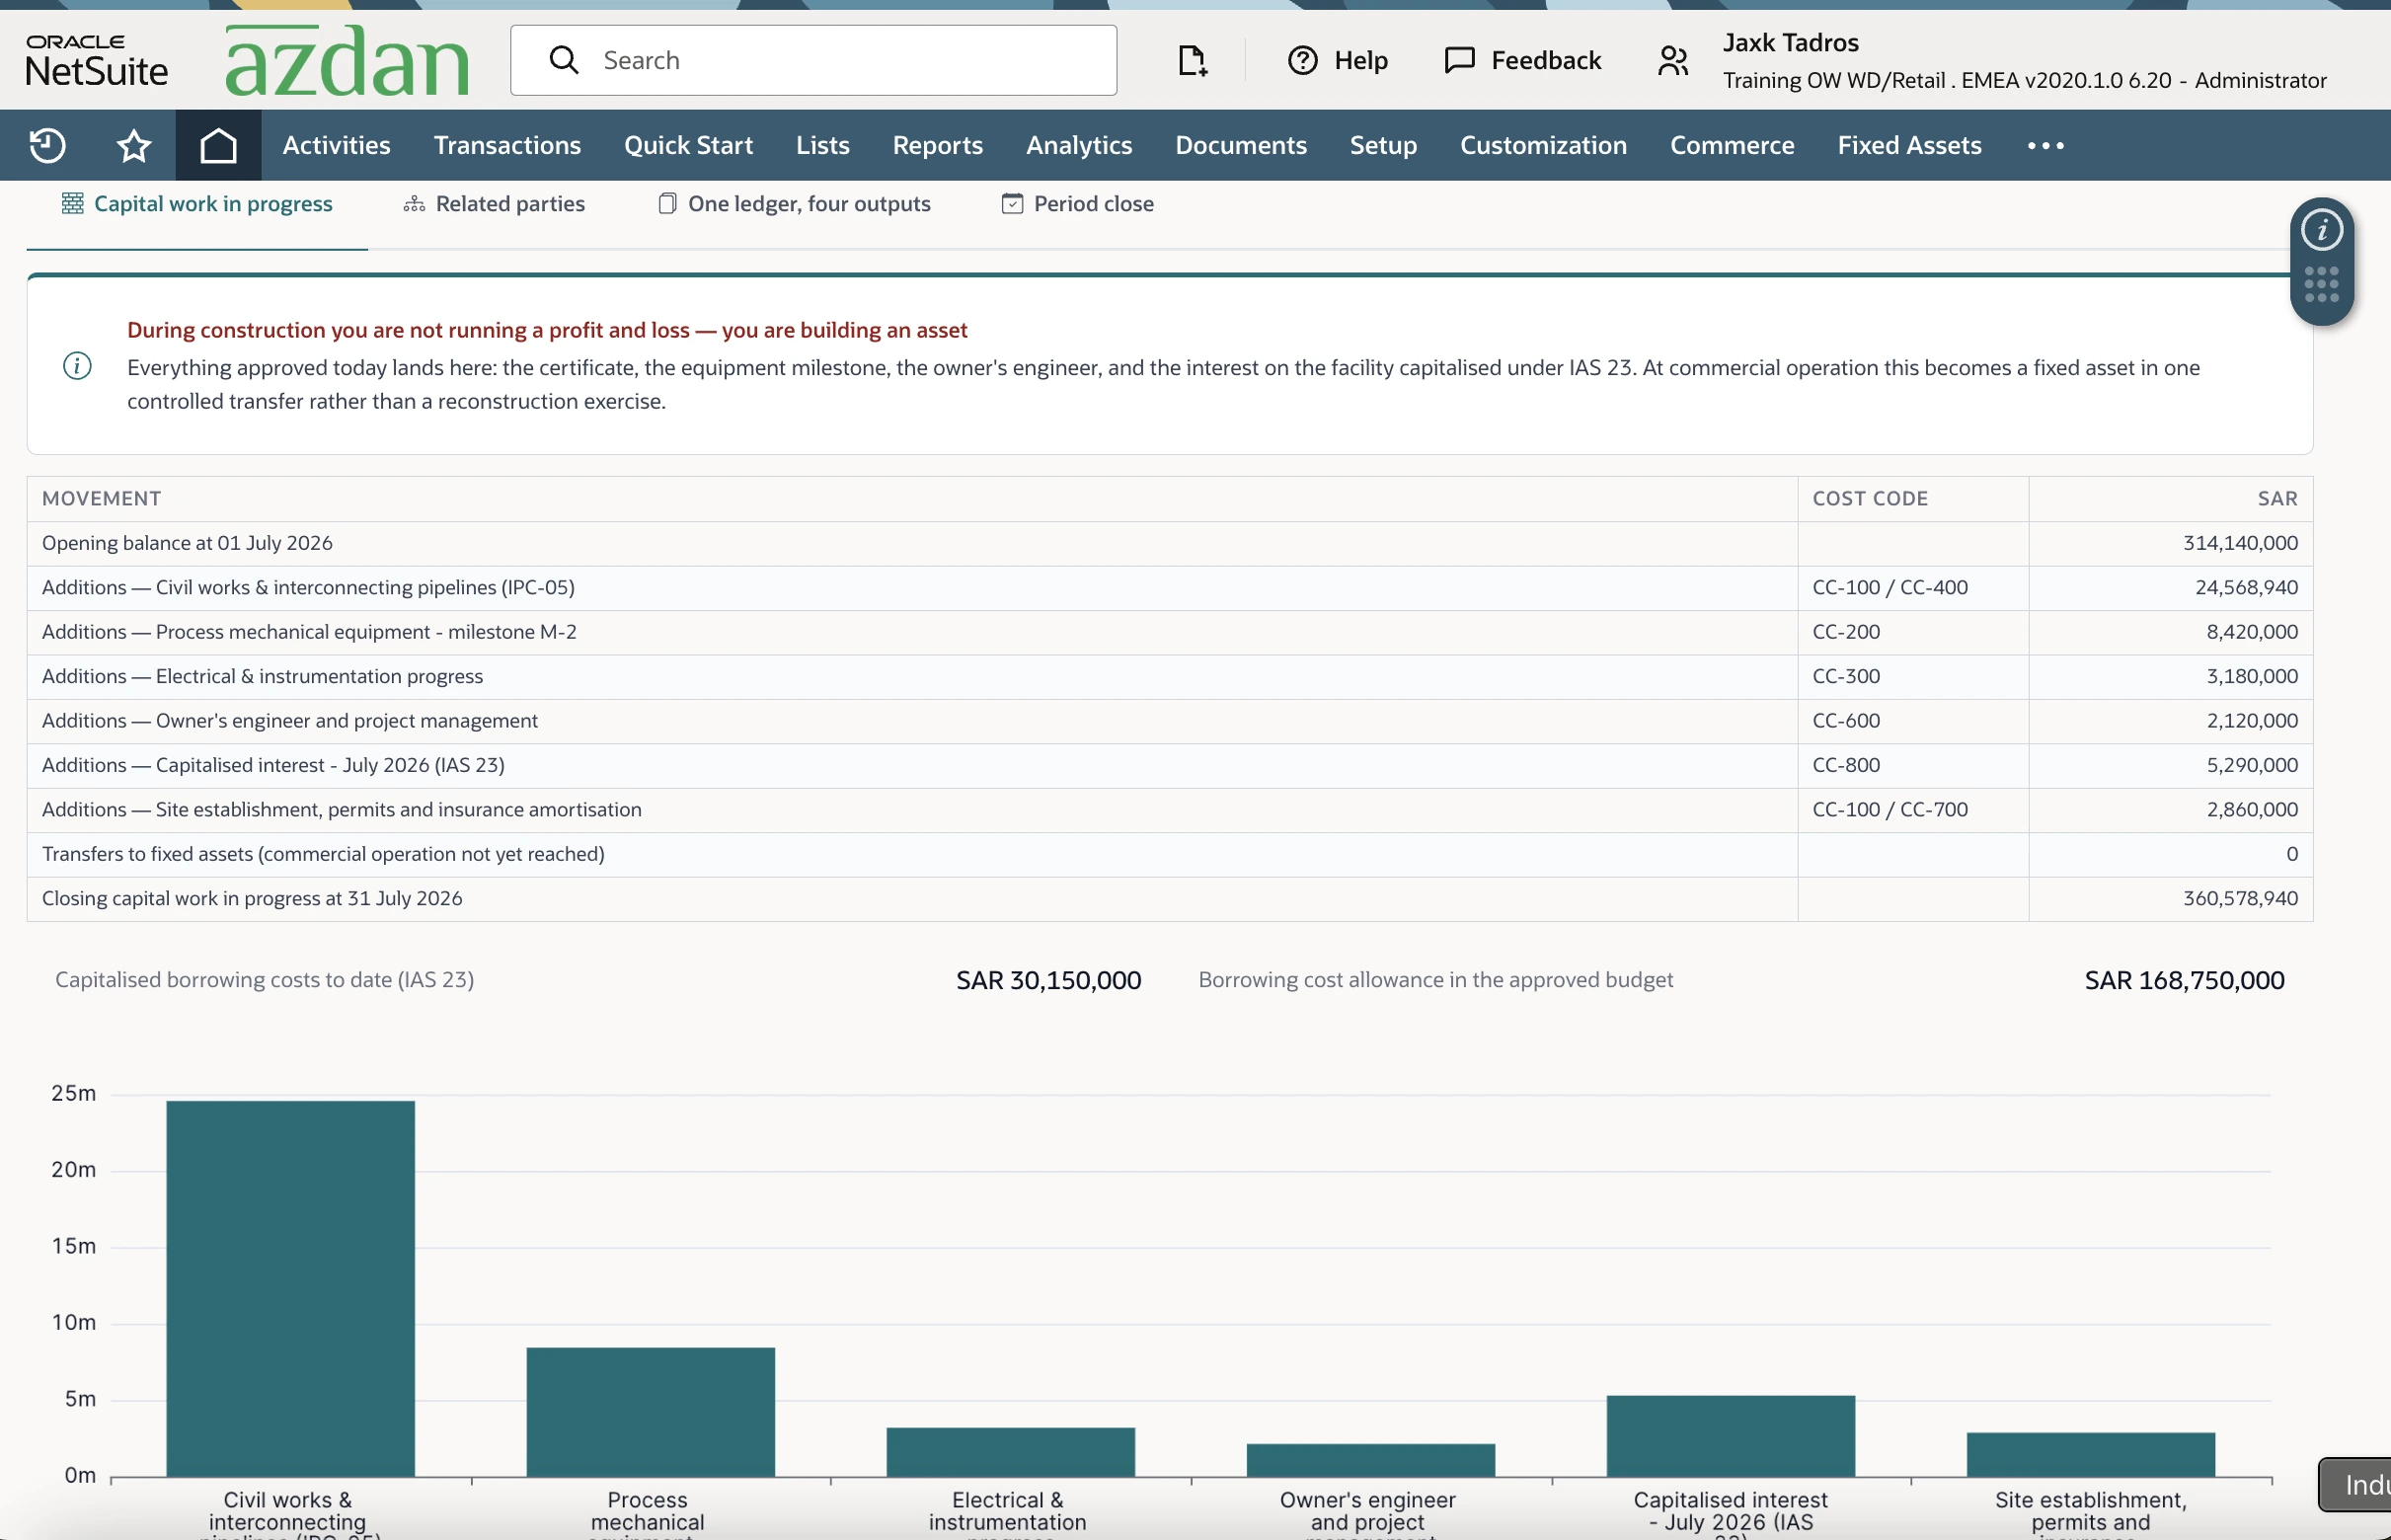The image size is (2391, 1540).
Task: Open the Jaxk Tadros role menu
Action: [x=2024, y=60]
